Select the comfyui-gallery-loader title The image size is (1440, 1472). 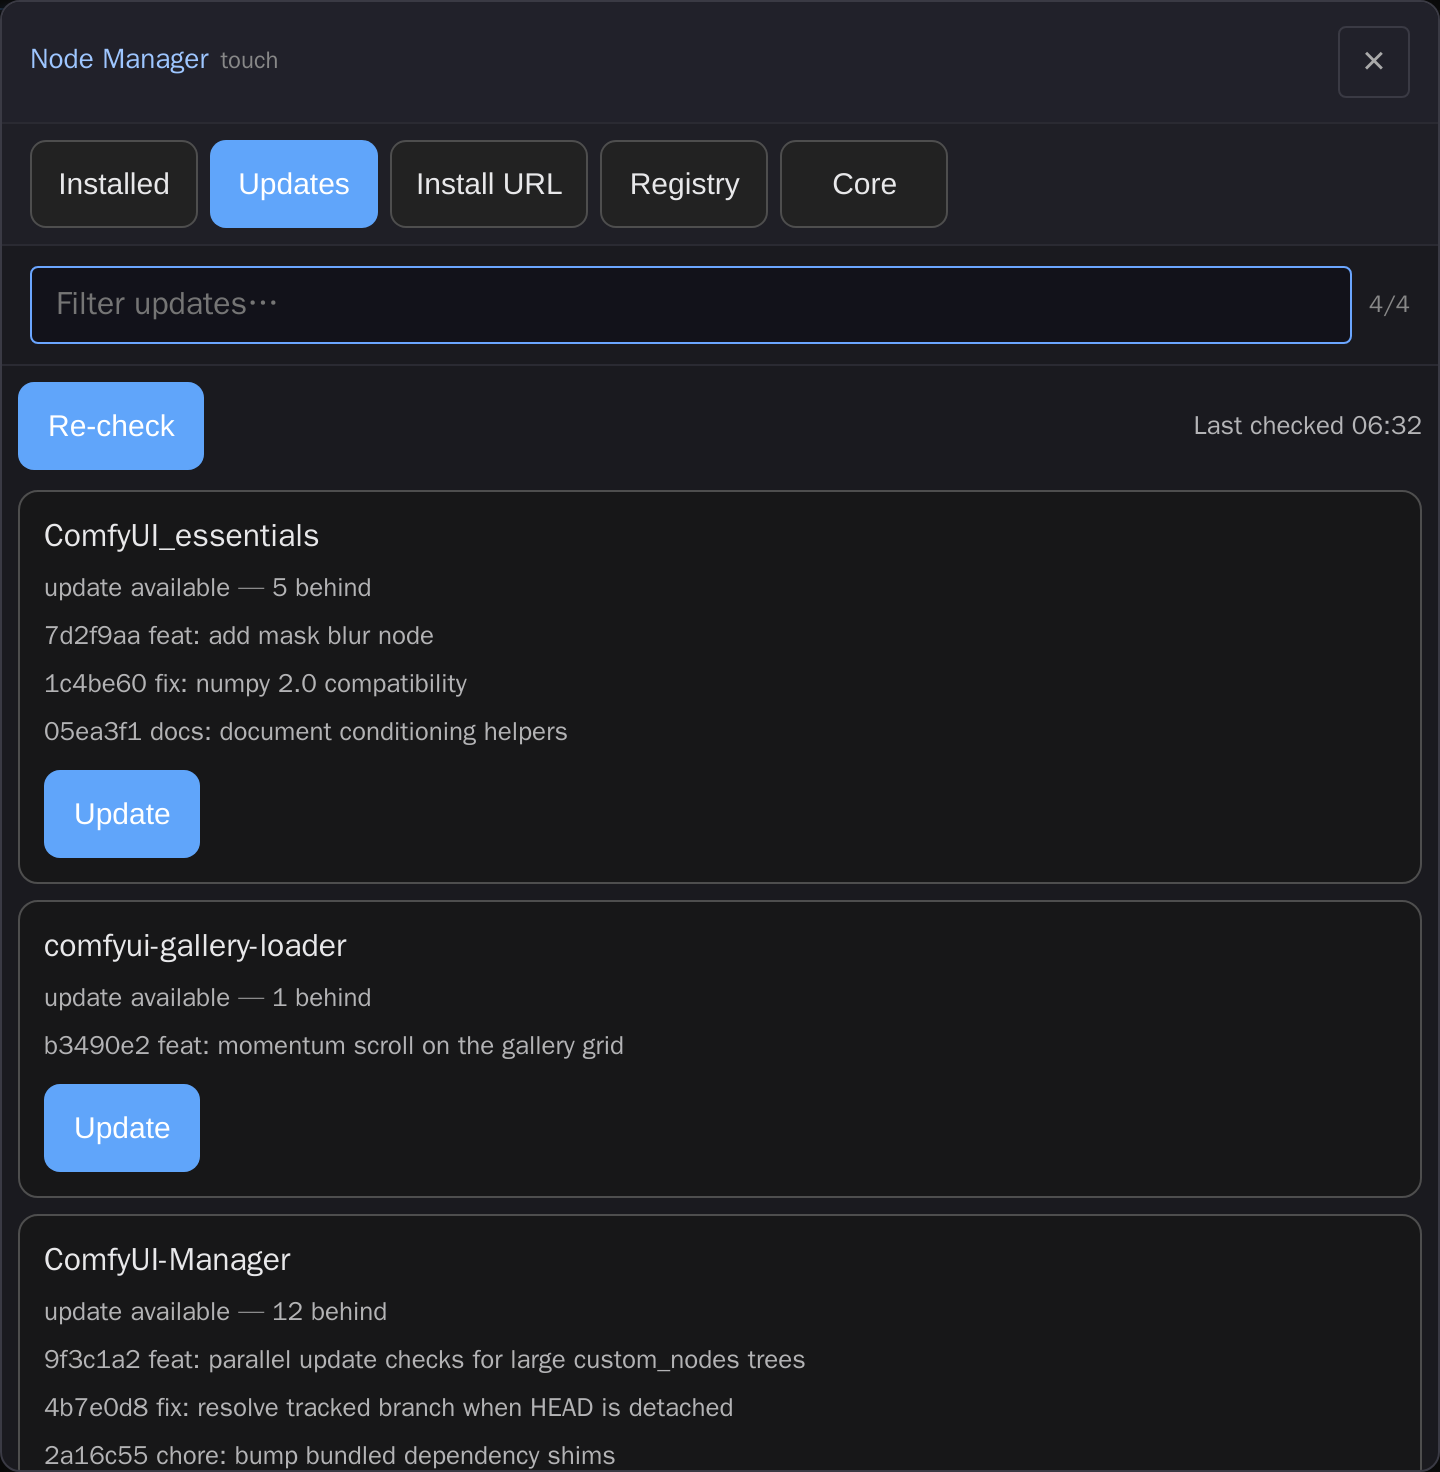coord(195,946)
